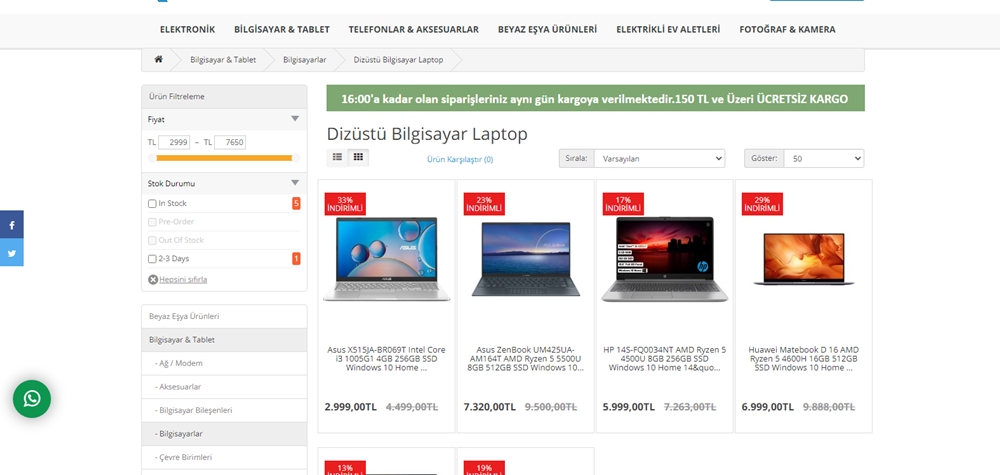Click Dizüstü Bilgisayar Laptop breadcrumb
This screenshot has height=475, width=1000.
click(x=399, y=59)
